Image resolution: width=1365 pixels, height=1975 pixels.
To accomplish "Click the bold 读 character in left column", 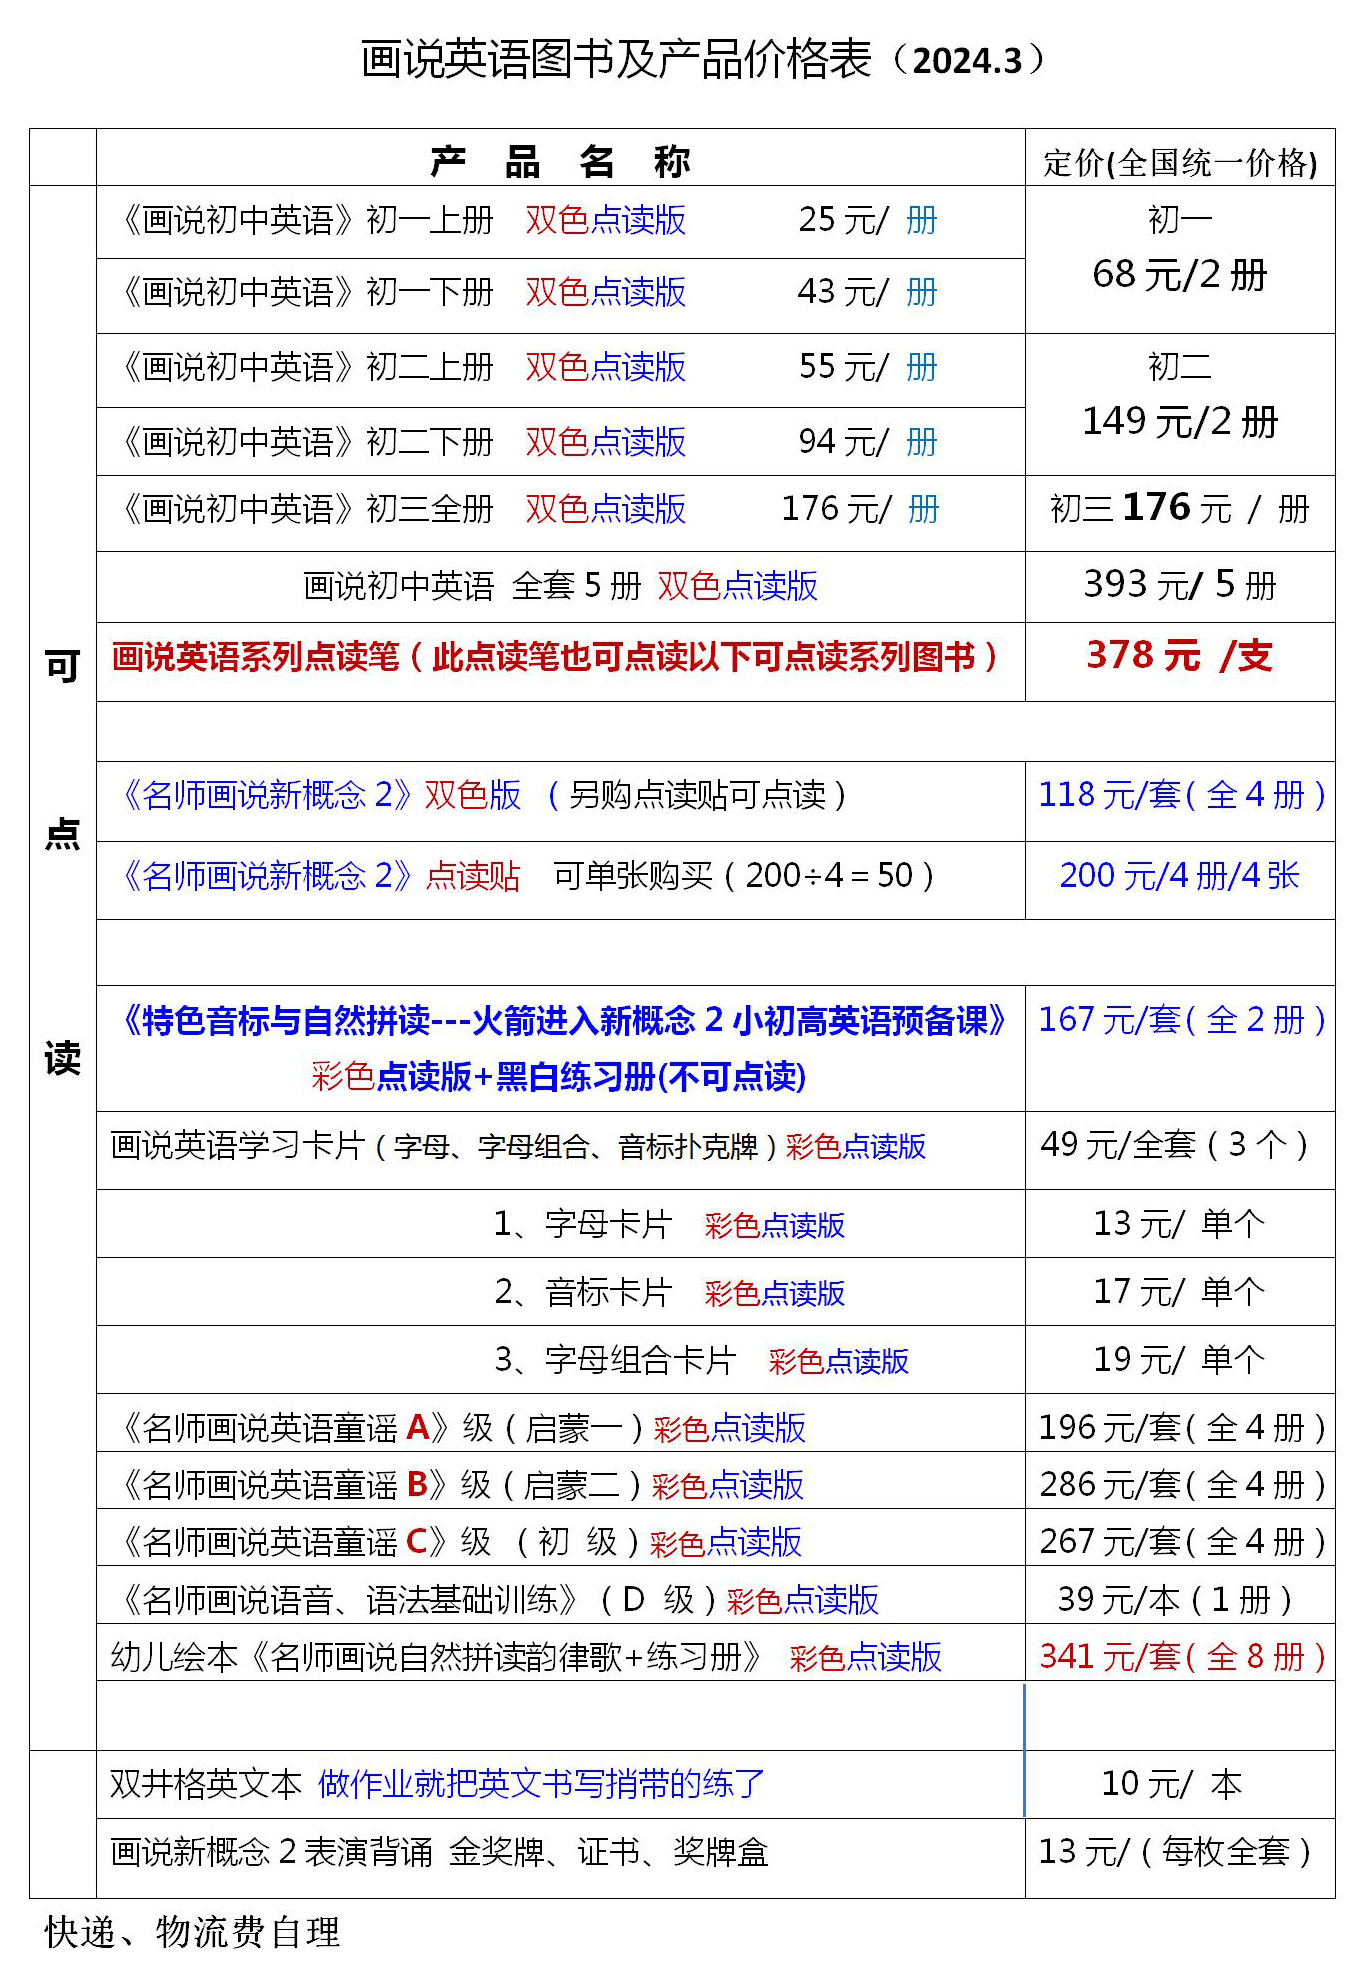I will click(x=63, y=1058).
